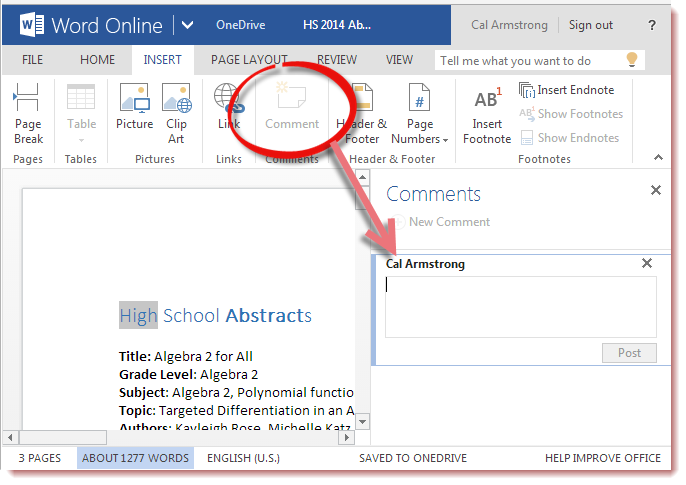Expand the app switcher chevron beside Word Online
This screenshot has width=686, height=485.
[x=187, y=25]
